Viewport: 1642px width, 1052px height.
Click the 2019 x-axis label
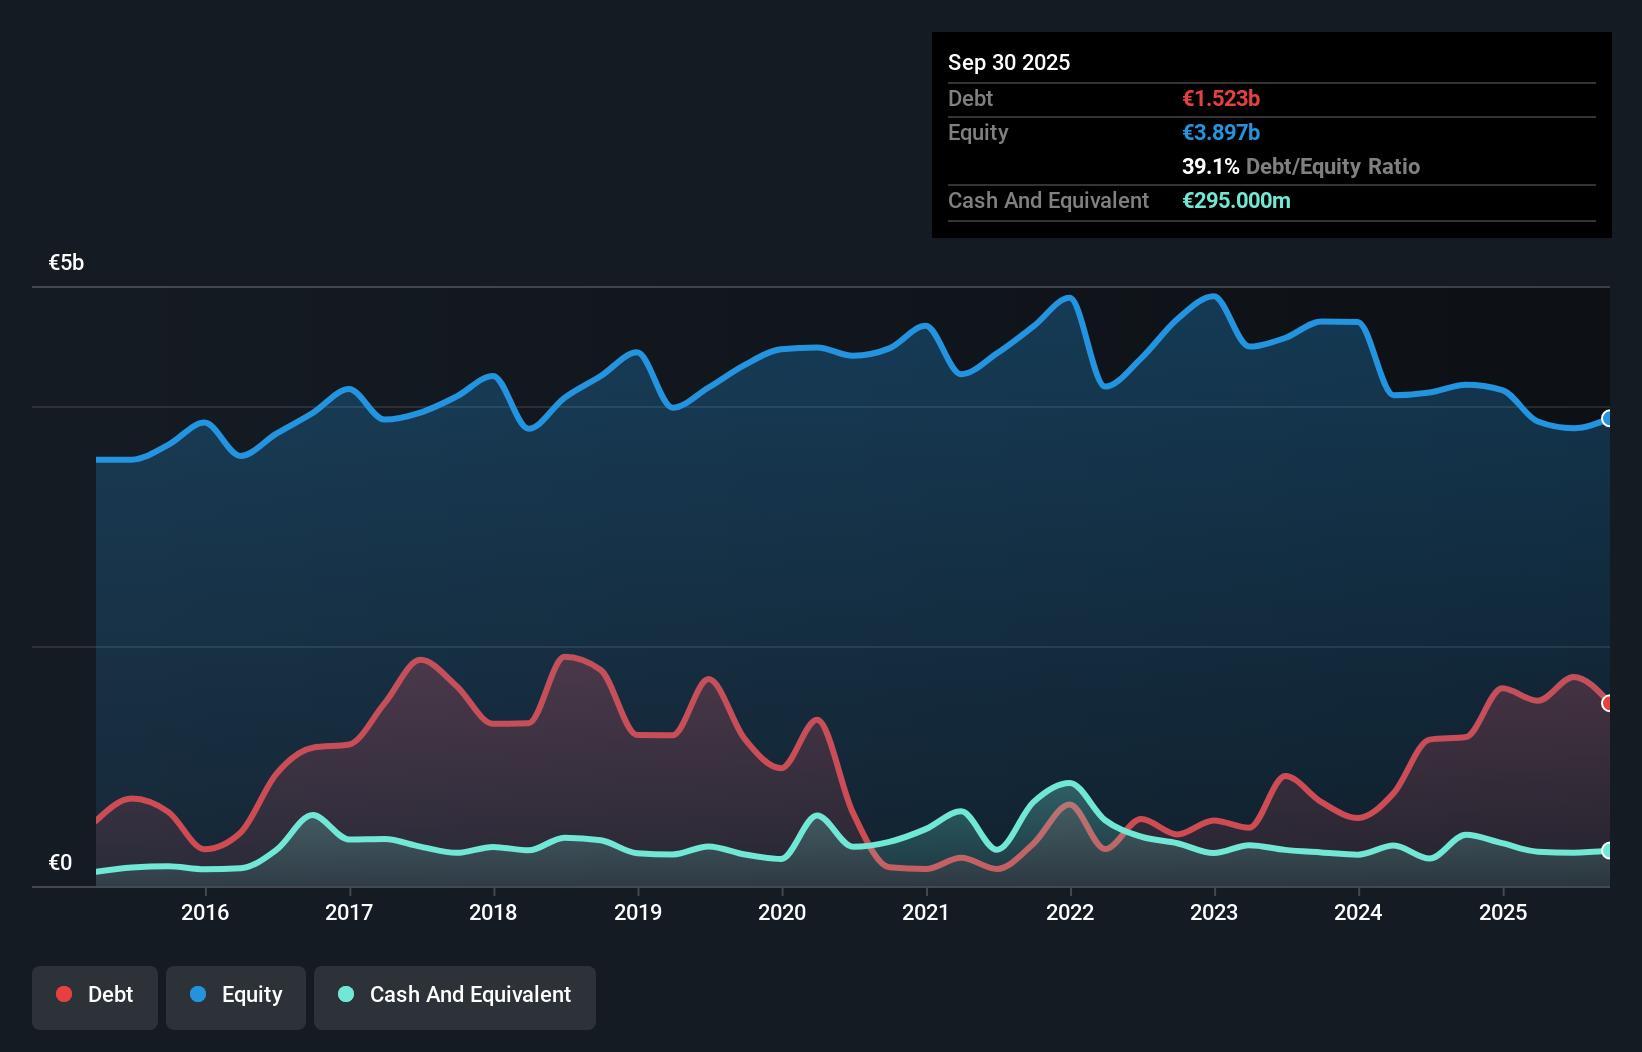point(638,912)
